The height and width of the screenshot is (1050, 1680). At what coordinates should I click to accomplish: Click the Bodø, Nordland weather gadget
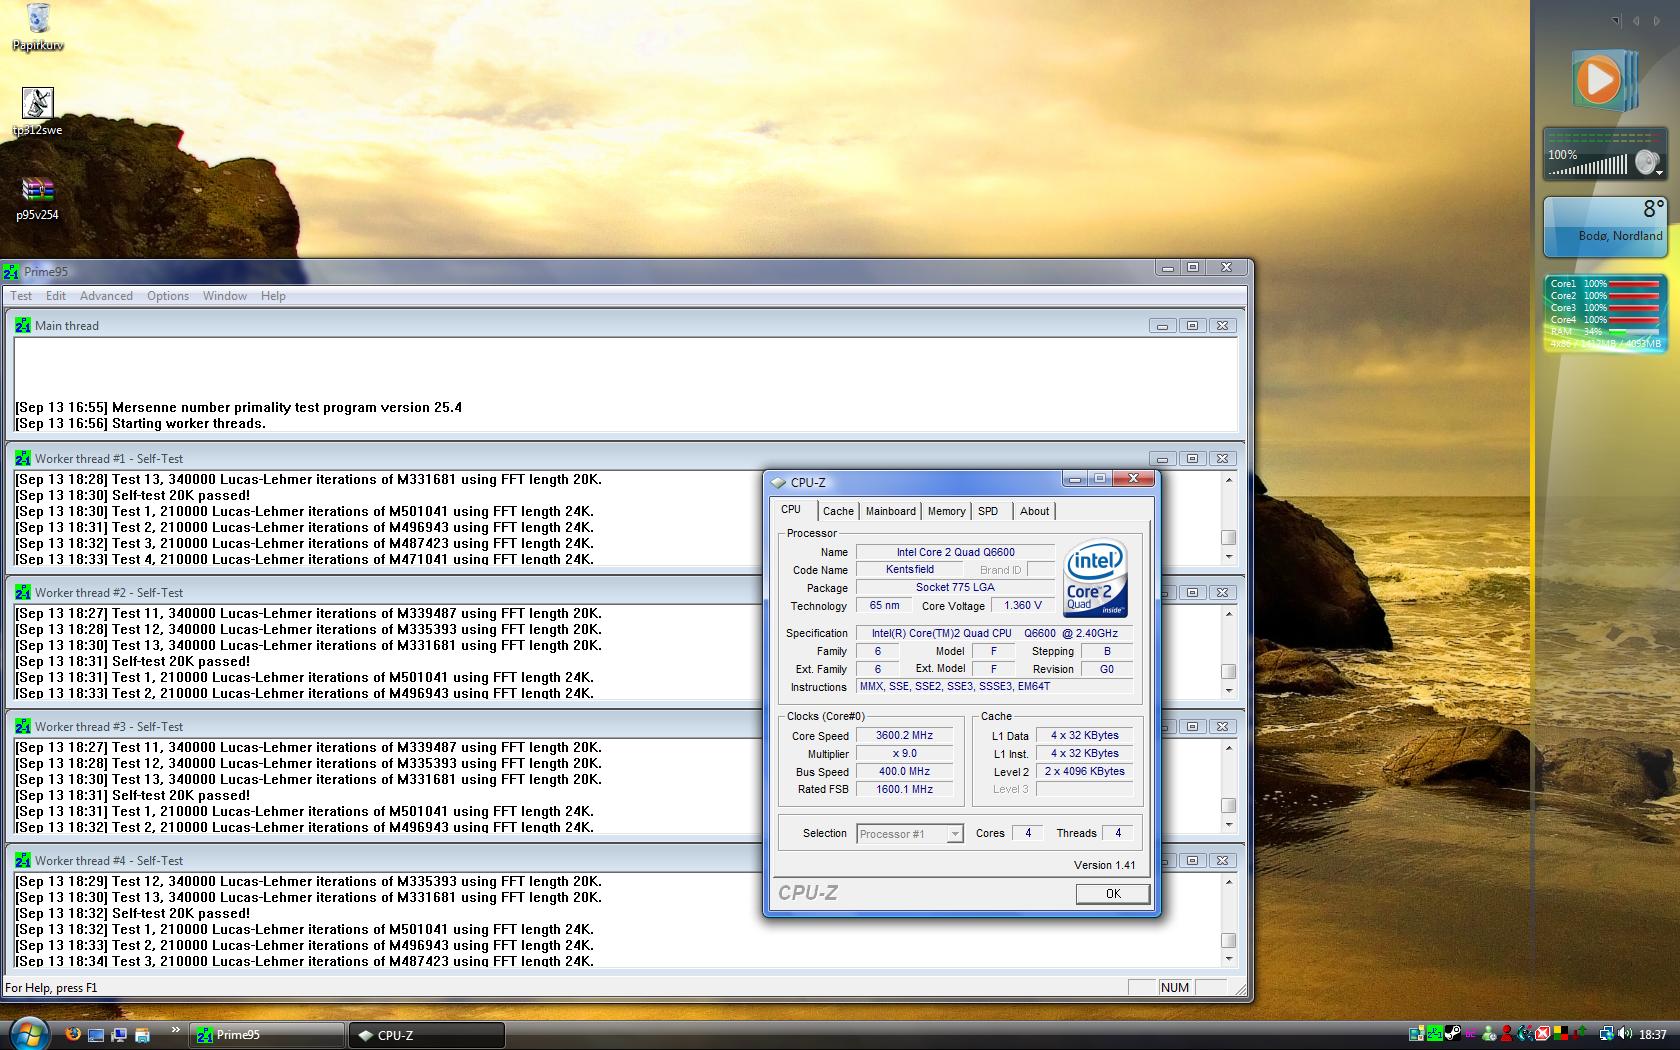point(1603,227)
